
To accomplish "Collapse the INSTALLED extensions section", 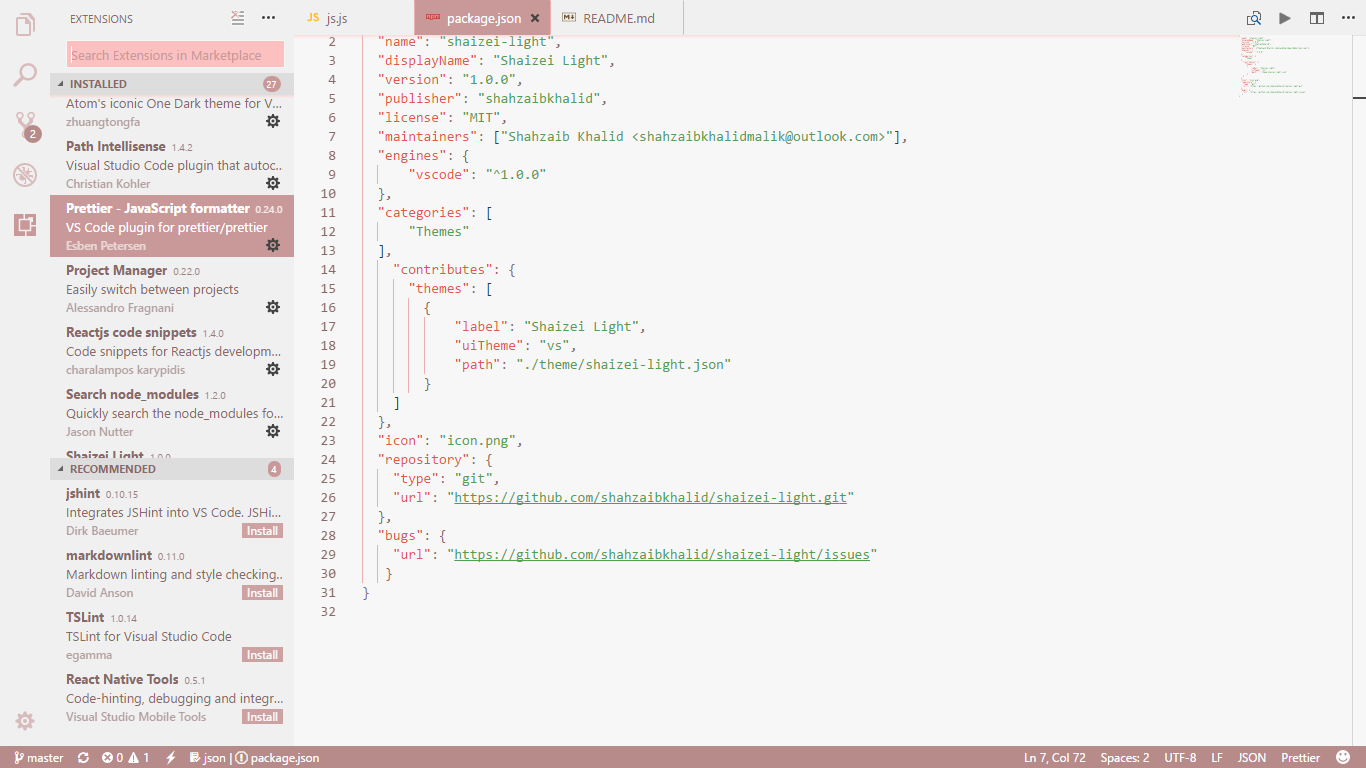I will (x=172, y=84).
